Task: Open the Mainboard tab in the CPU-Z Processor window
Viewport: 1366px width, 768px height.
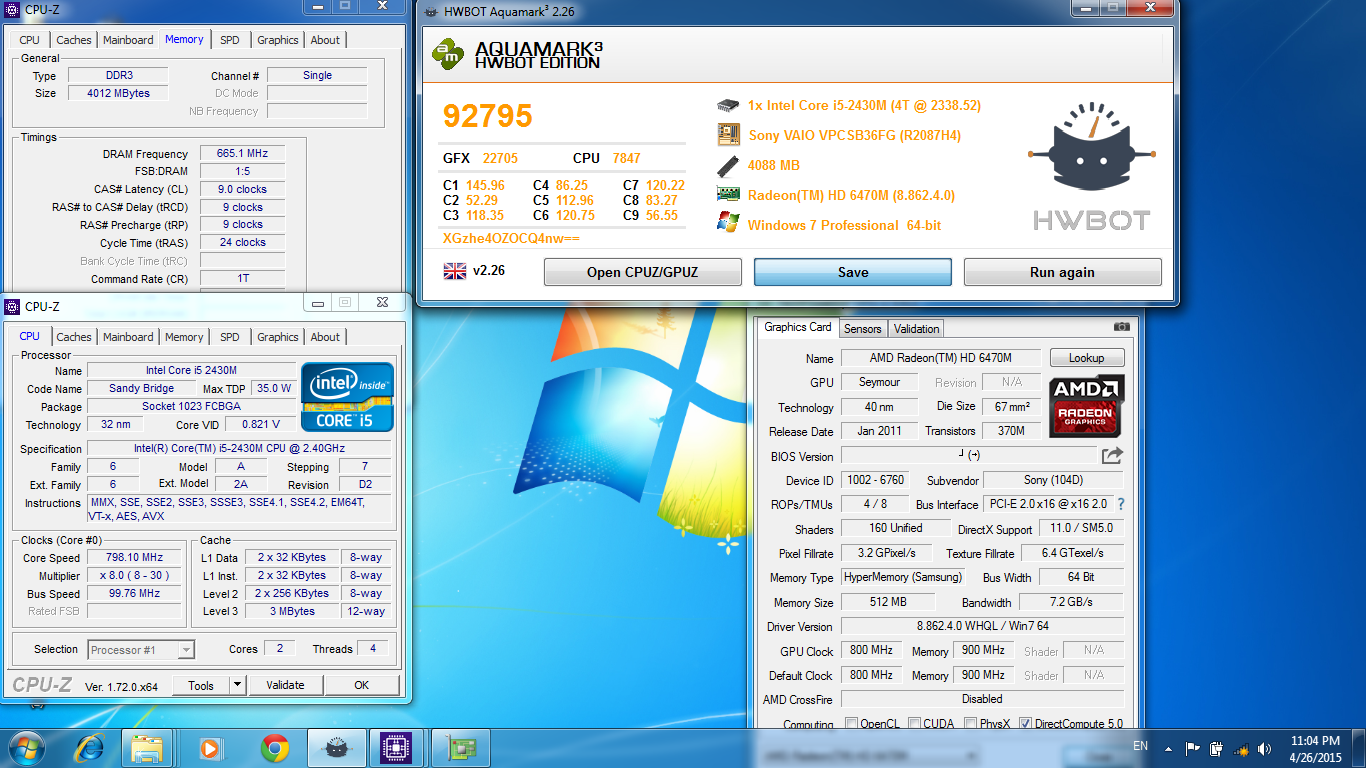Action: tap(129, 337)
